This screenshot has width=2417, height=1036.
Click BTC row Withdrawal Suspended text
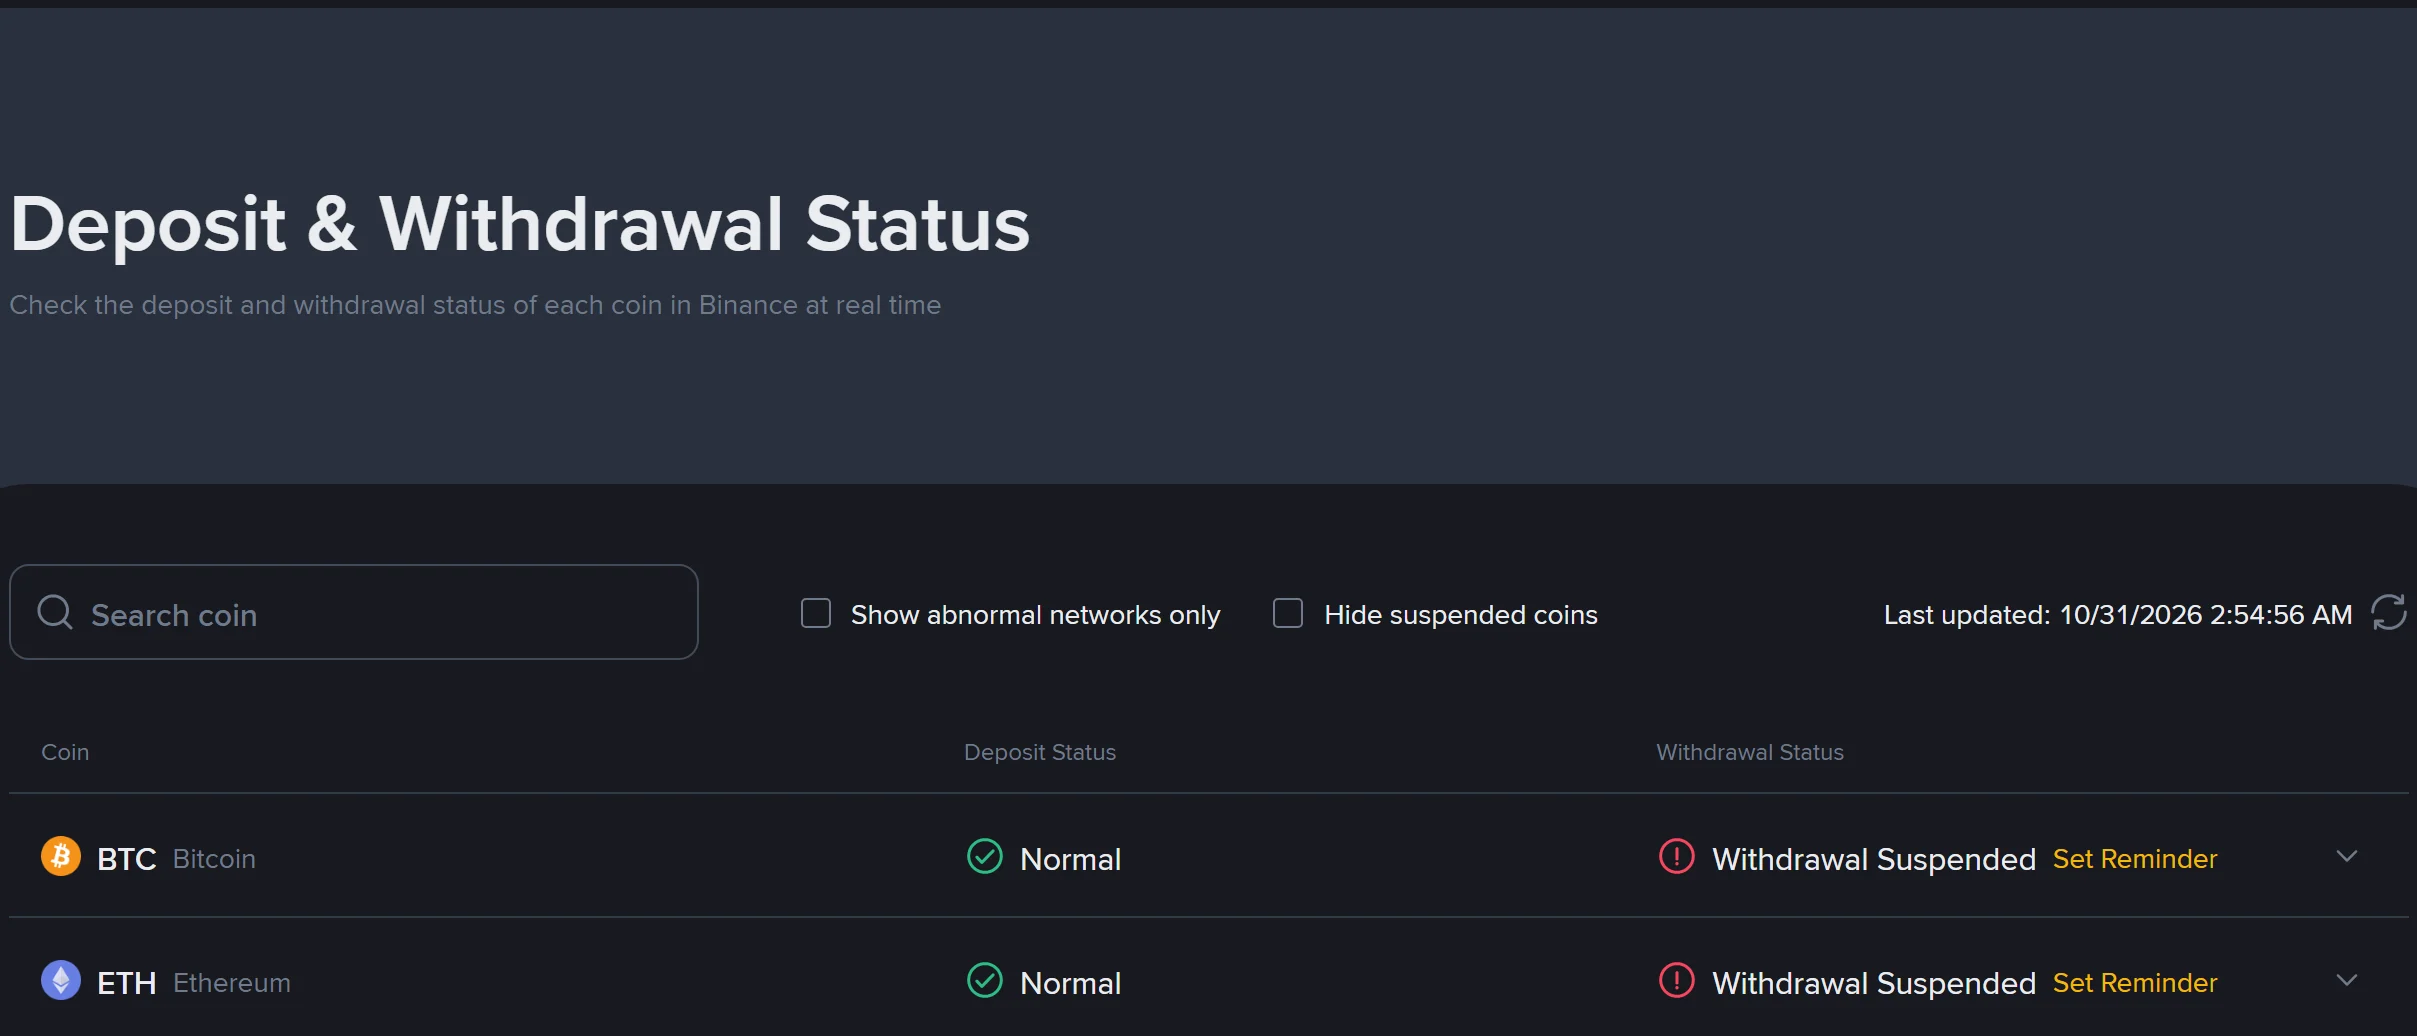1874,859
